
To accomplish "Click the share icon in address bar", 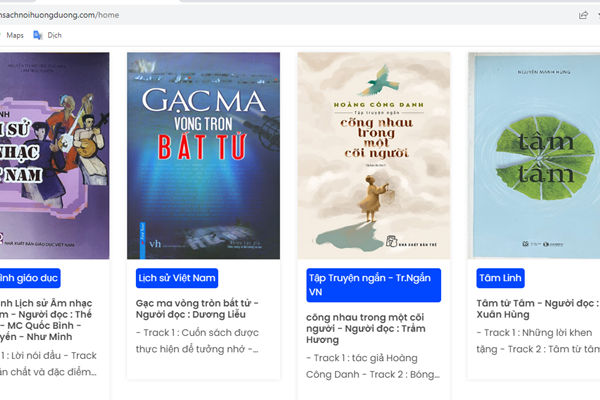I will pos(583,15).
